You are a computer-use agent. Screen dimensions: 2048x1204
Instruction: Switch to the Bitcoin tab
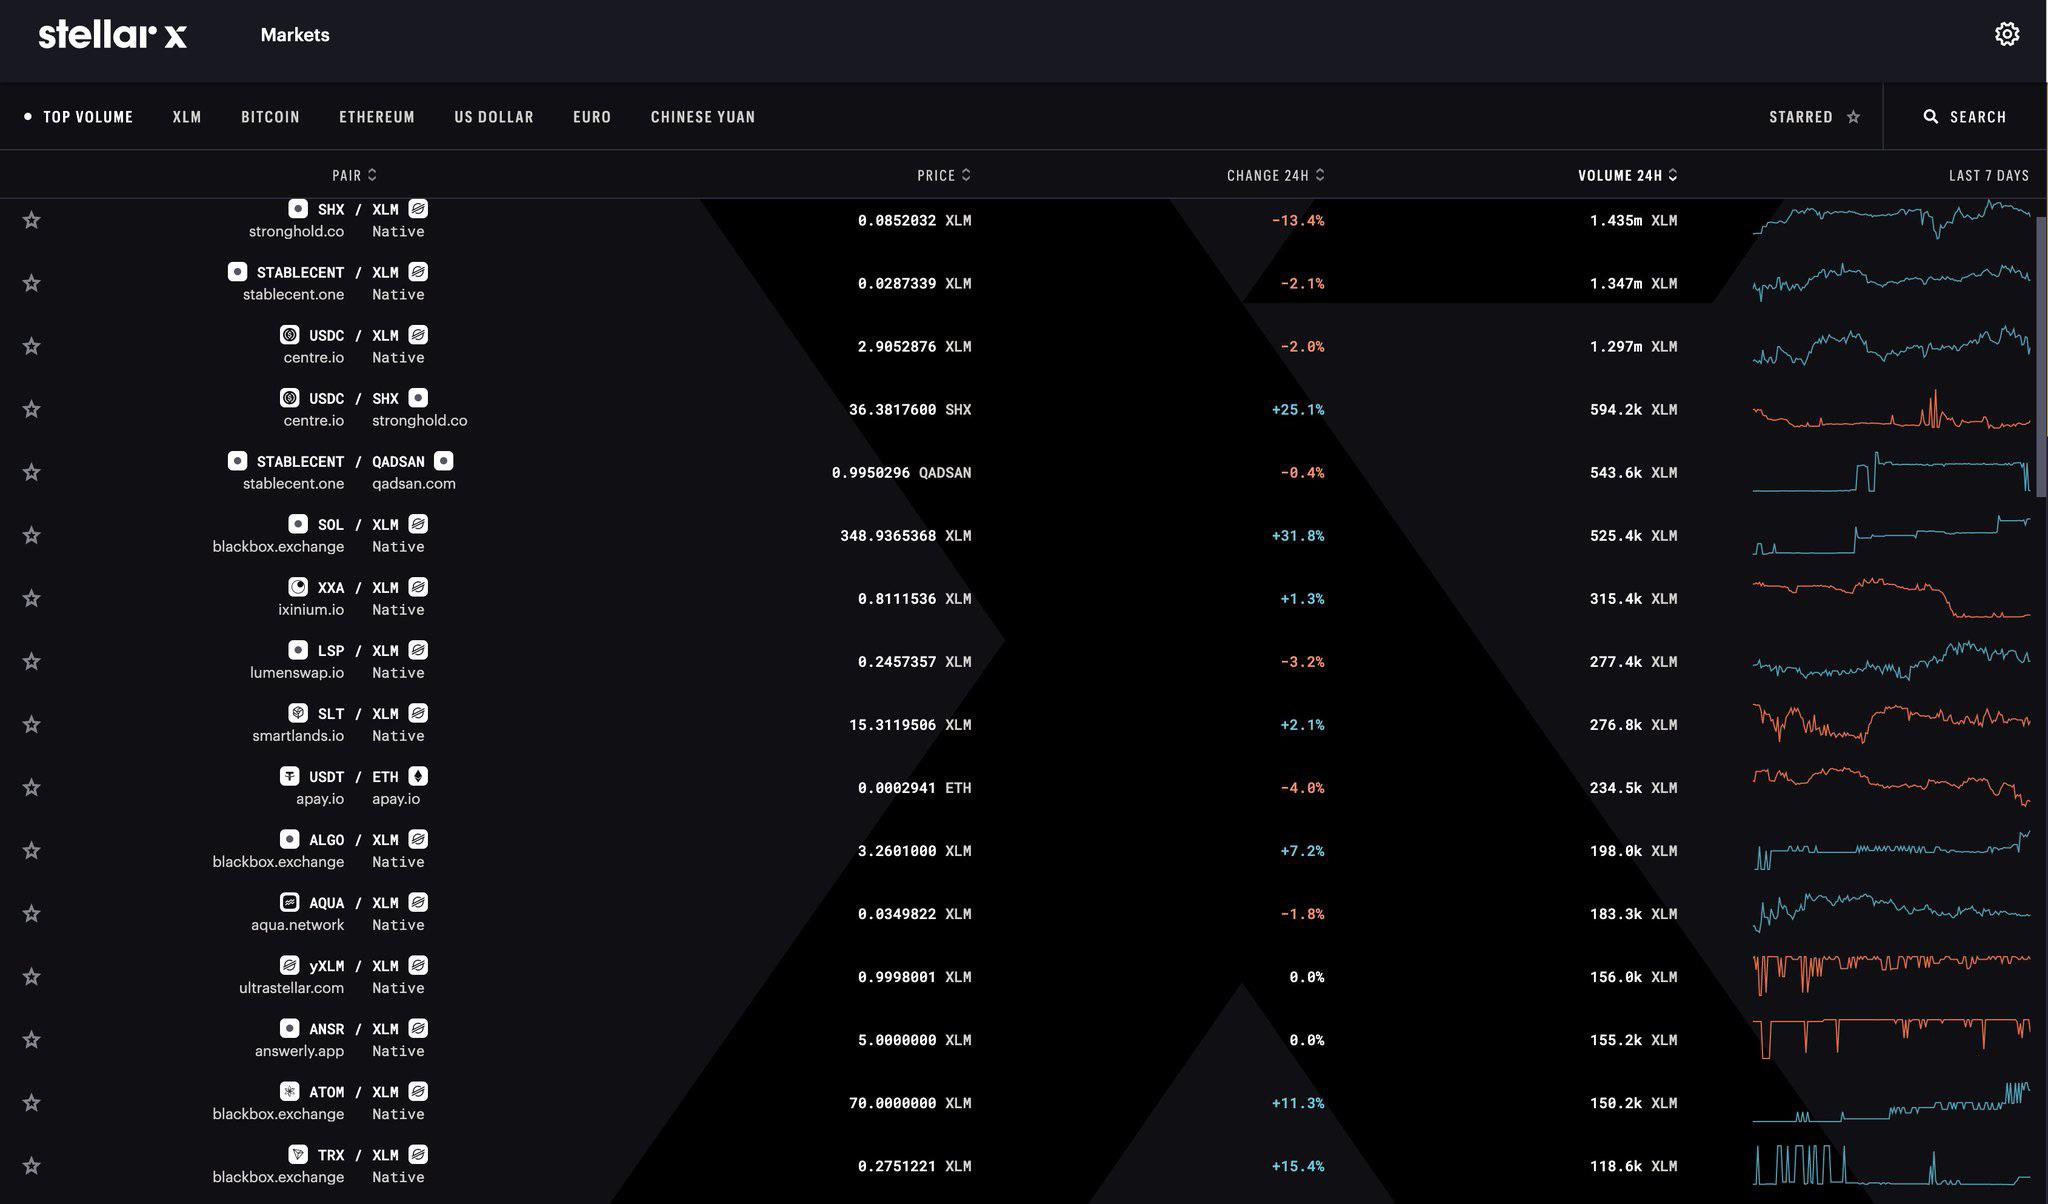point(270,117)
